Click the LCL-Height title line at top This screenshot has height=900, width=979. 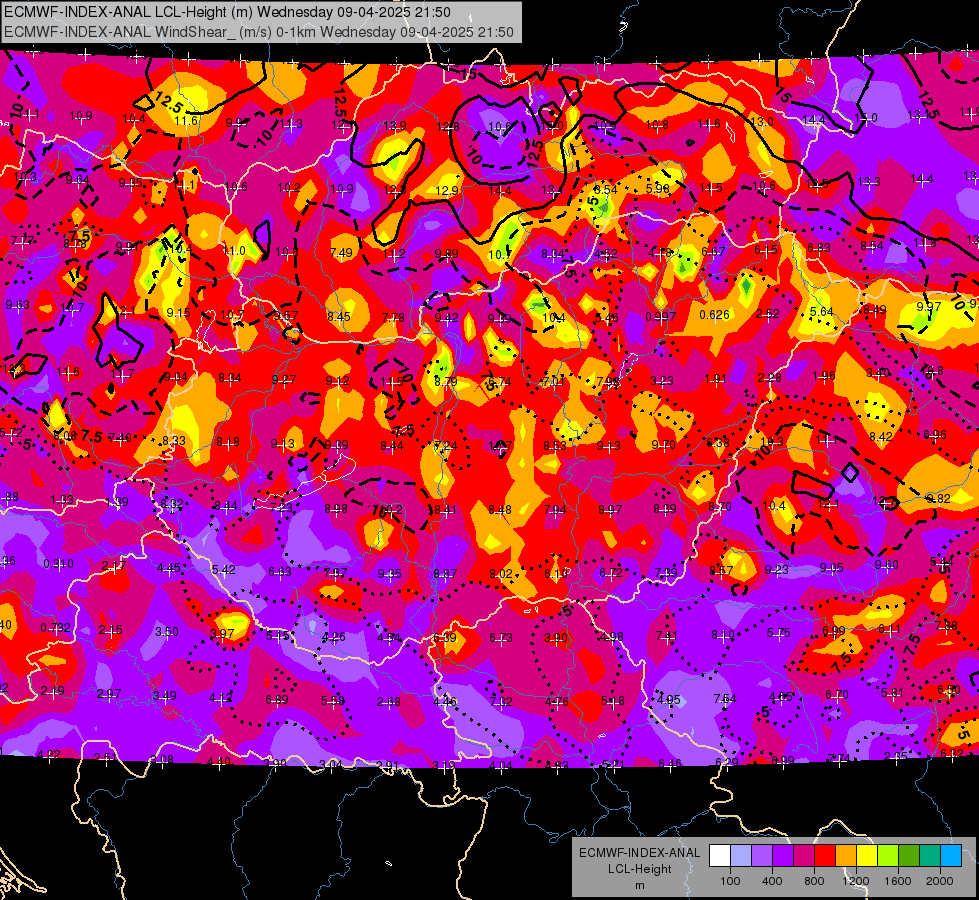(227, 12)
